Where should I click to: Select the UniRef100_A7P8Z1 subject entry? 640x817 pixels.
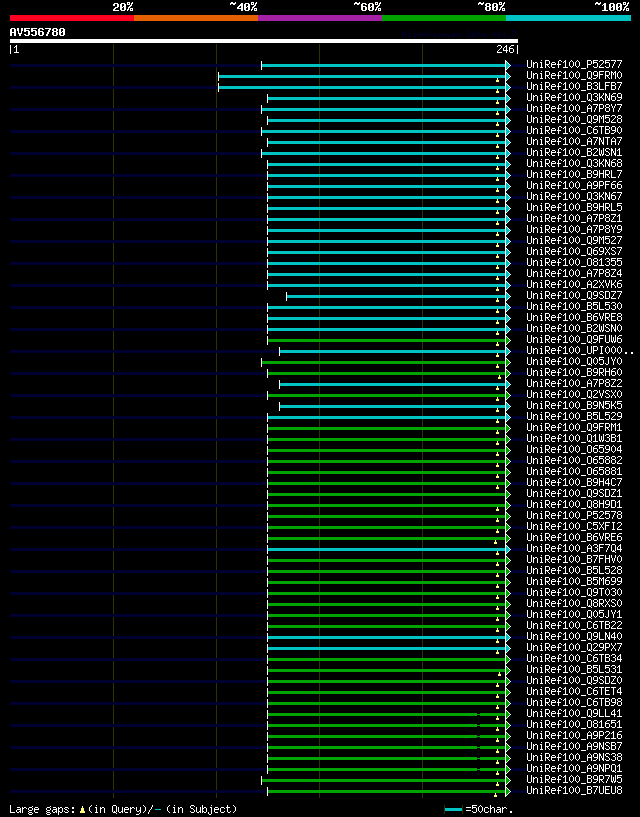click(574, 218)
